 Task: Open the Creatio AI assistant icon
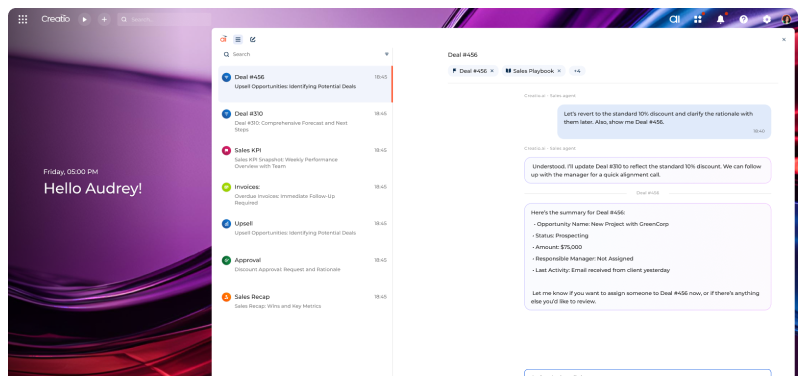point(674,20)
